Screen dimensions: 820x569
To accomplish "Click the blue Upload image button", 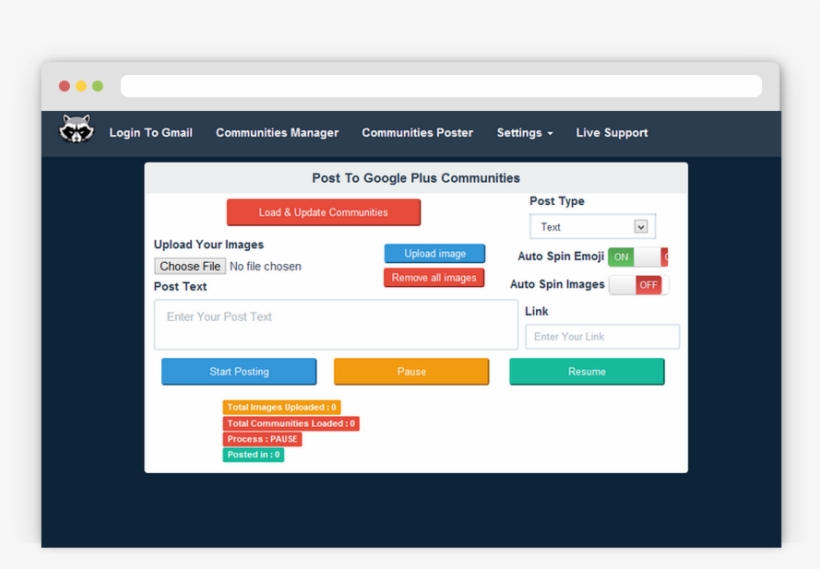I will pyautogui.click(x=434, y=254).
